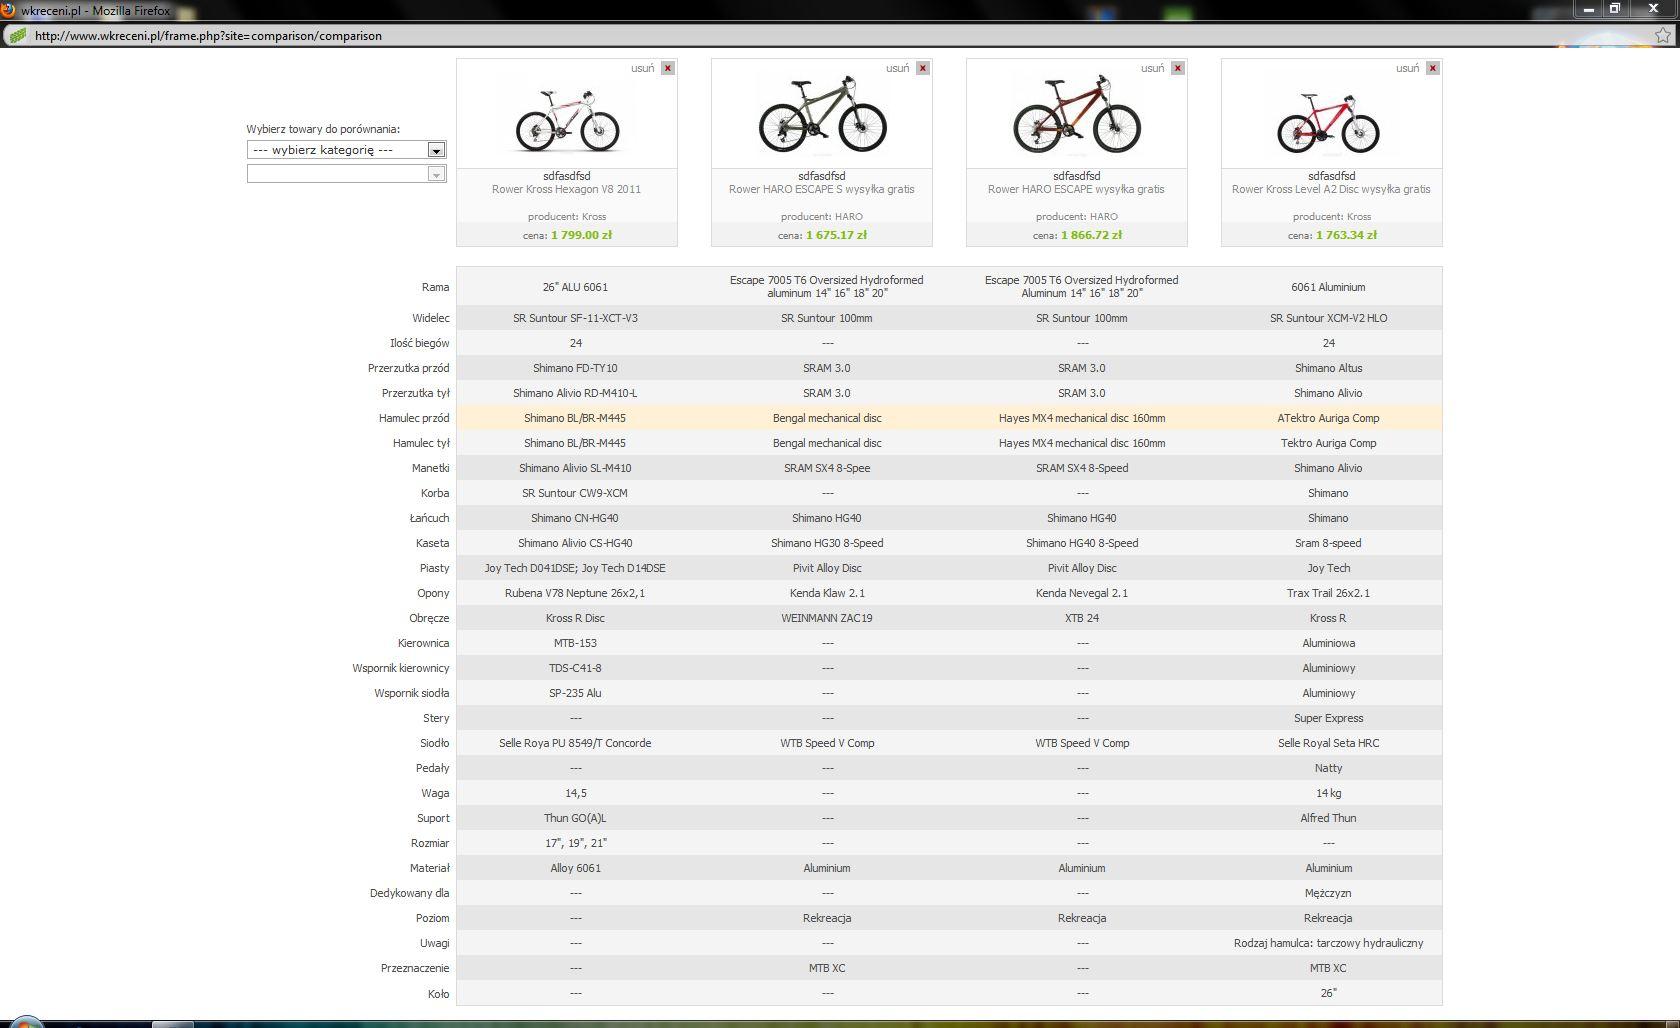The height and width of the screenshot is (1028, 1680).
Task: Click 'Rower Kross Hexagon V8 2011' link
Action: click(x=566, y=189)
